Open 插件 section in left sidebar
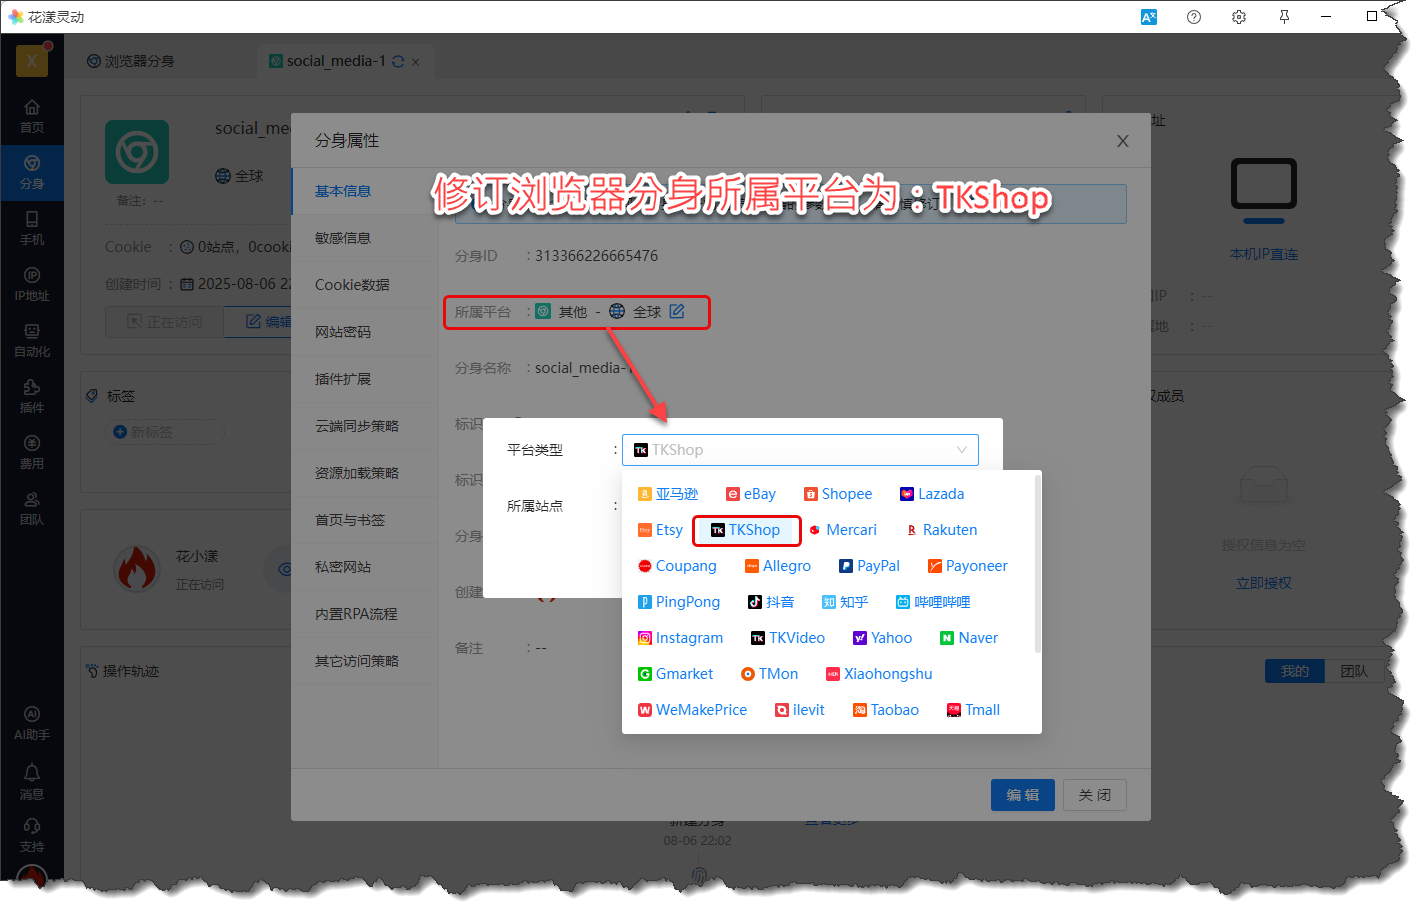This screenshot has height=916, width=1427. (x=32, y=397)
